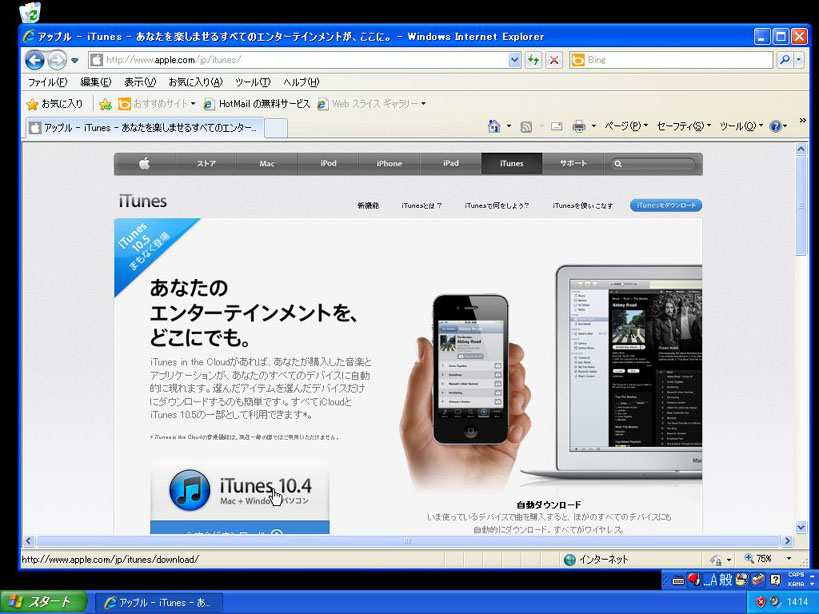Image resolution: width=819 pixels, height=614 pixels.
Task: Stop loading with the red X icon
Action: click(554, 60)
